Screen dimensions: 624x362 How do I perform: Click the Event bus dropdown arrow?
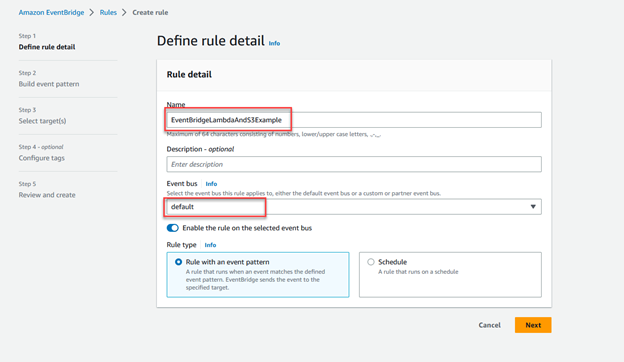tap(533, 207)
